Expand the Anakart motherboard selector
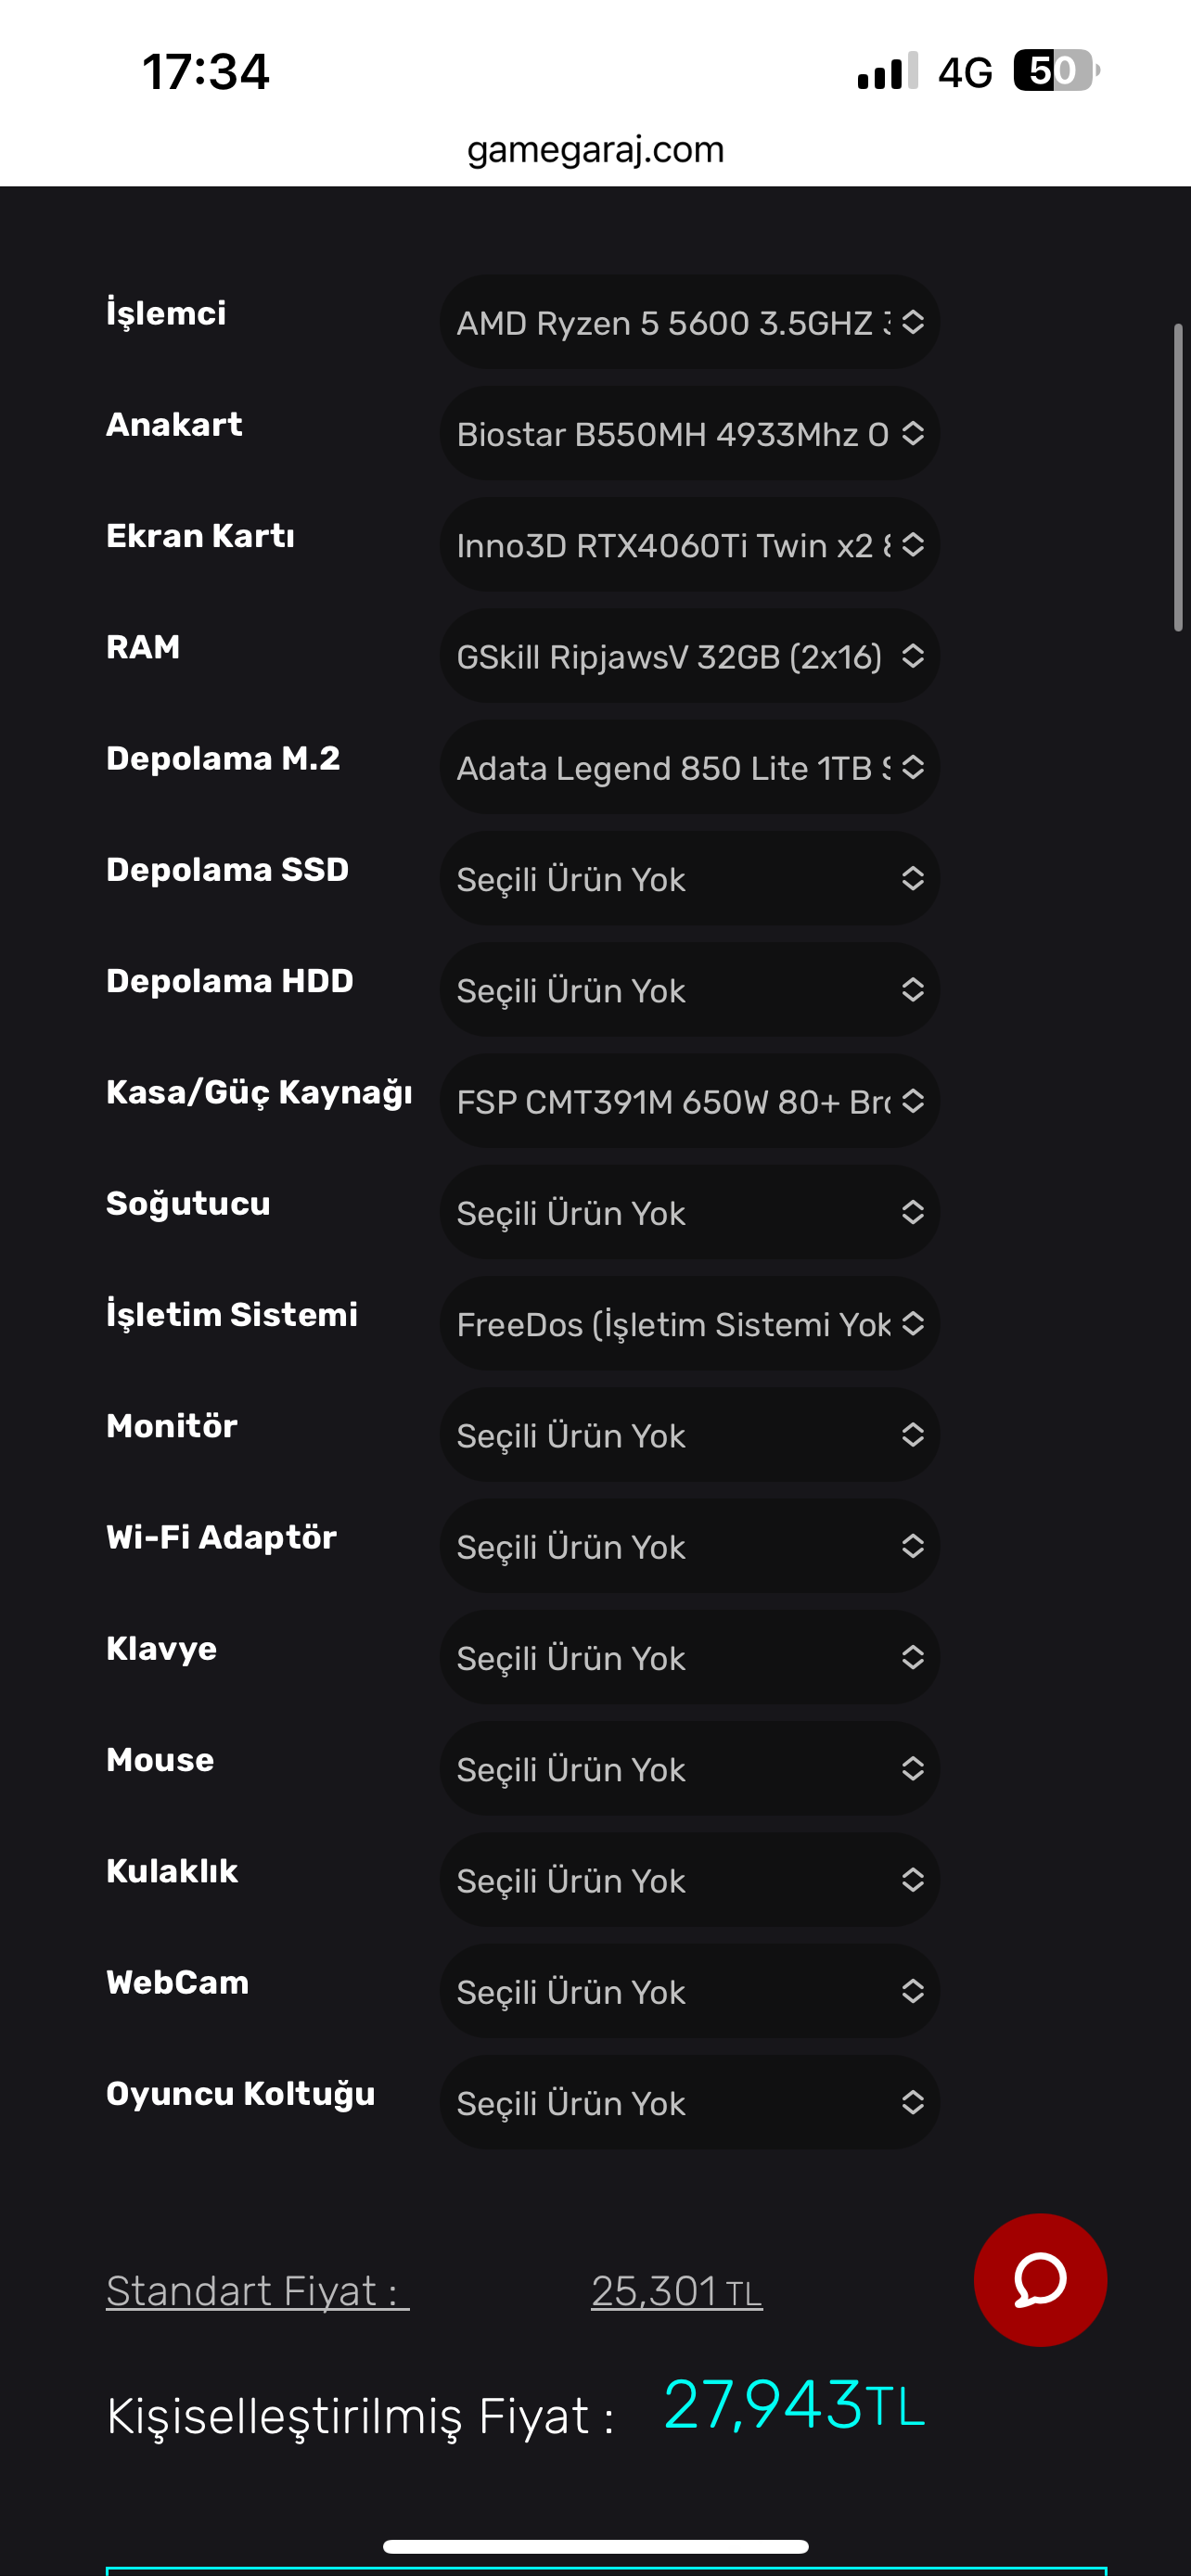 point(689,433)
